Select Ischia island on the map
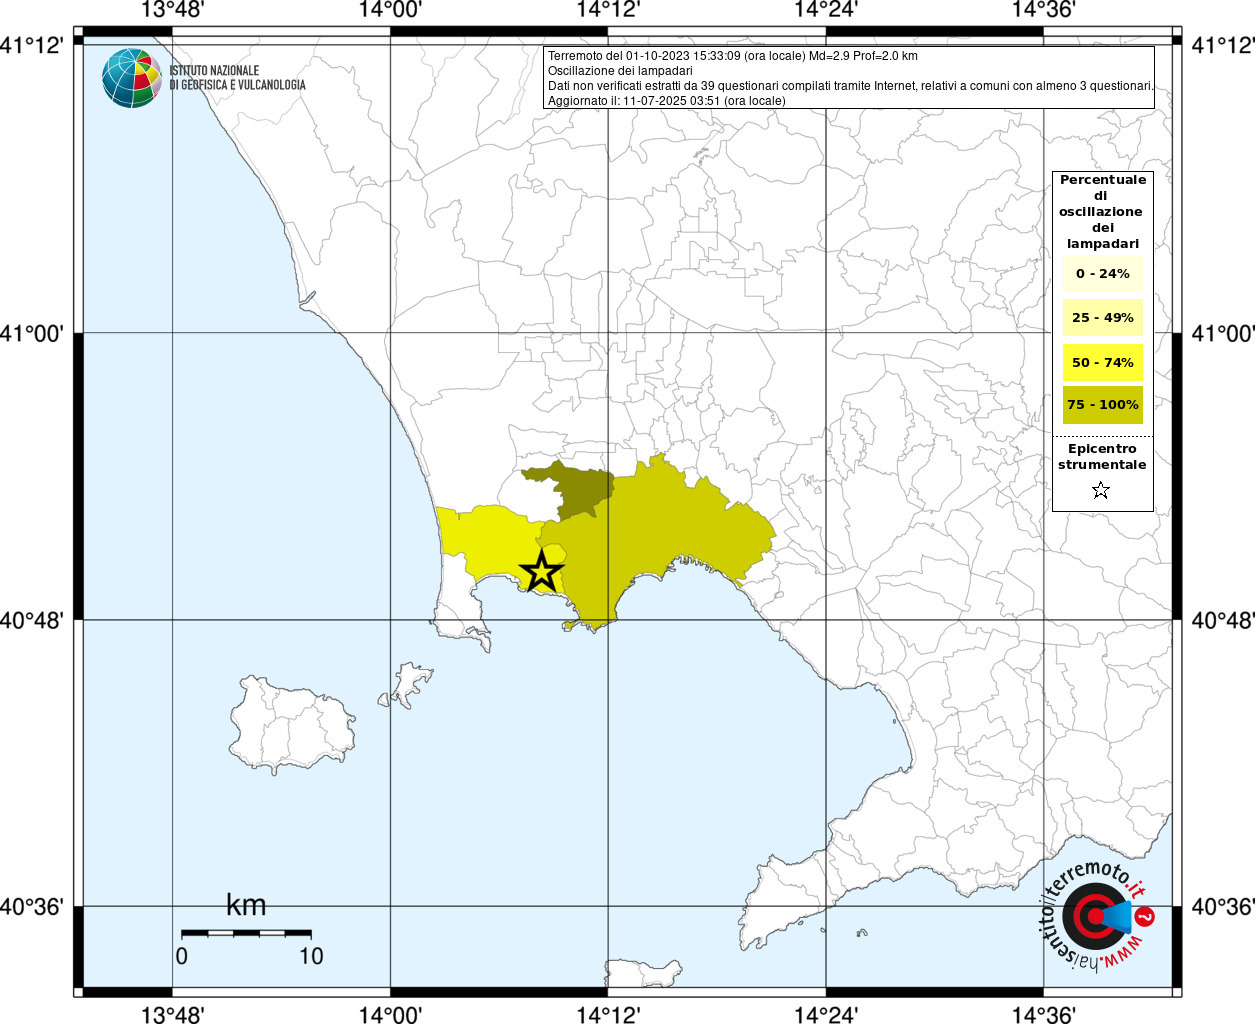This screenshot has width=1255, height=1024. pos(290,722)
